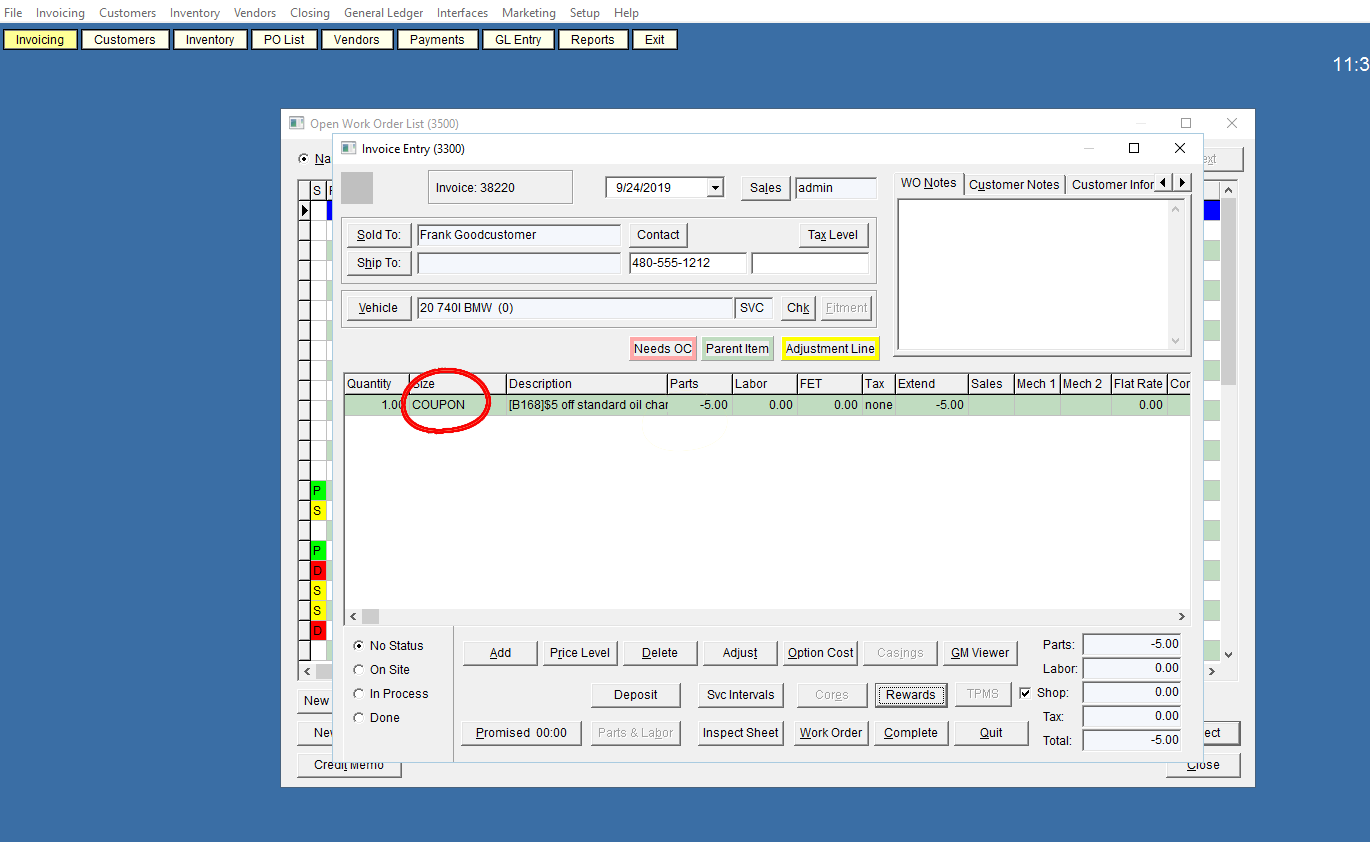Click the Complete button
This screenshot has width=1370, height=842.
[911, 733]
